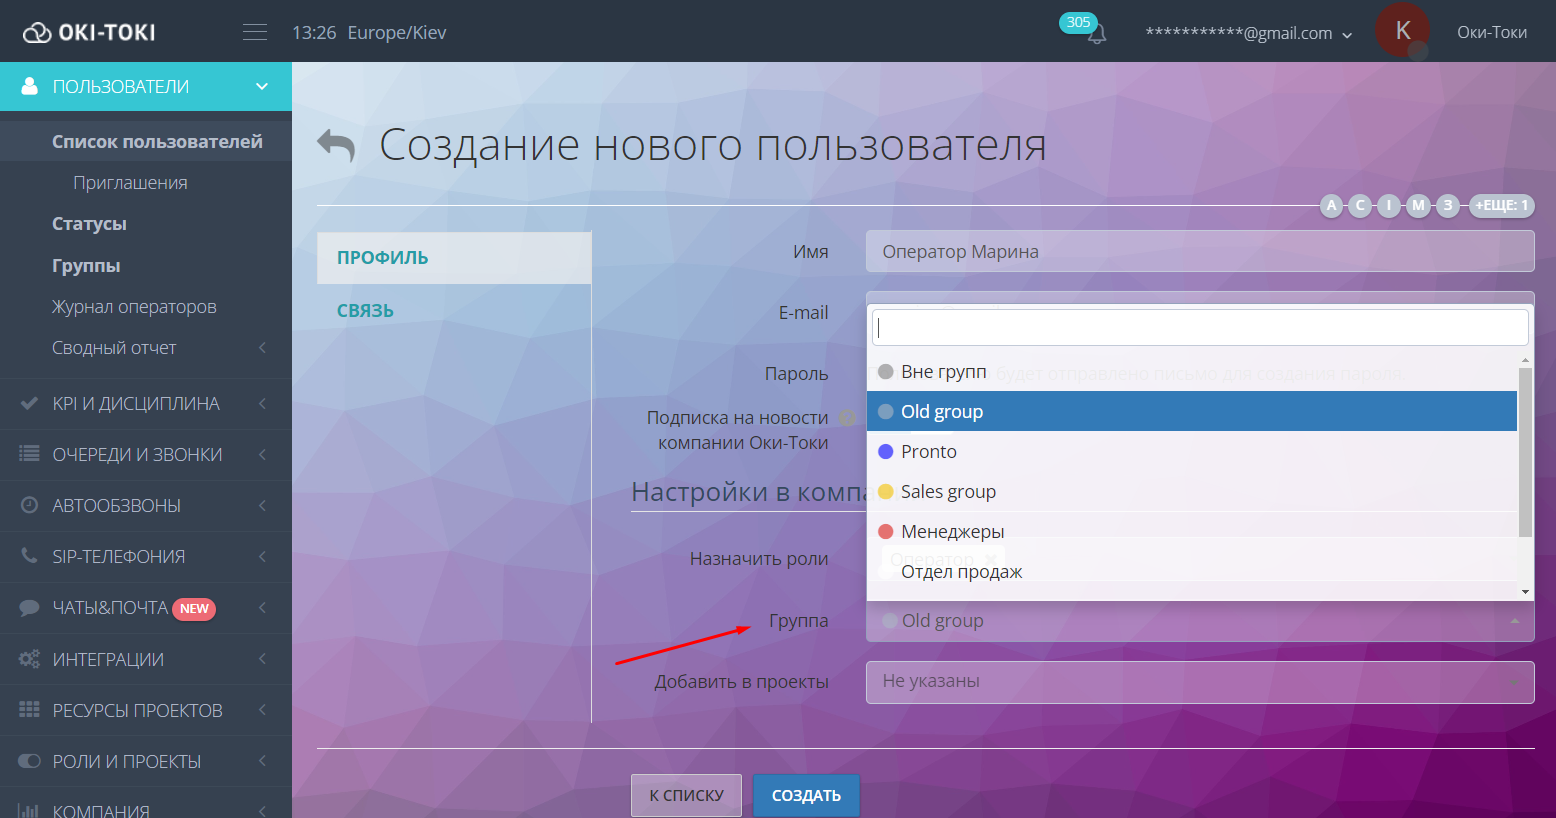Collapse the ПОЛЬЗОВАТЕЛИ section chevron
The width and height of the screenshot is (1556, 818).
[262, 86]
